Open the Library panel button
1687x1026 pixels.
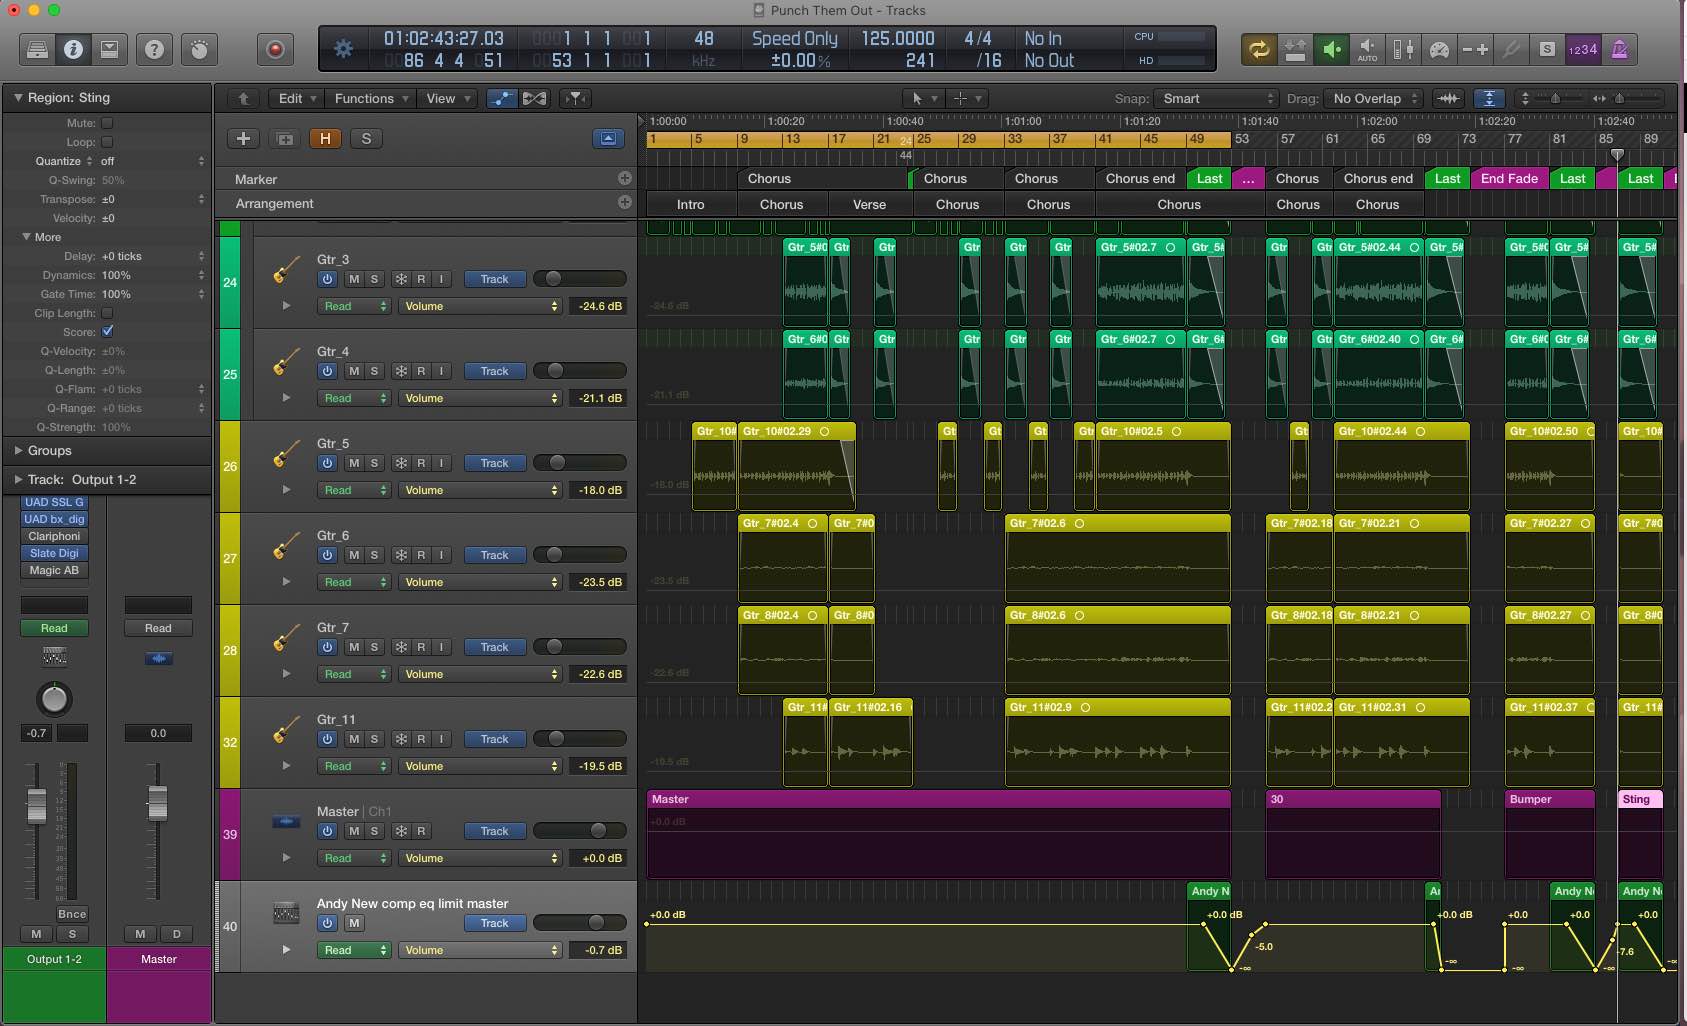(x=37, y=49)
